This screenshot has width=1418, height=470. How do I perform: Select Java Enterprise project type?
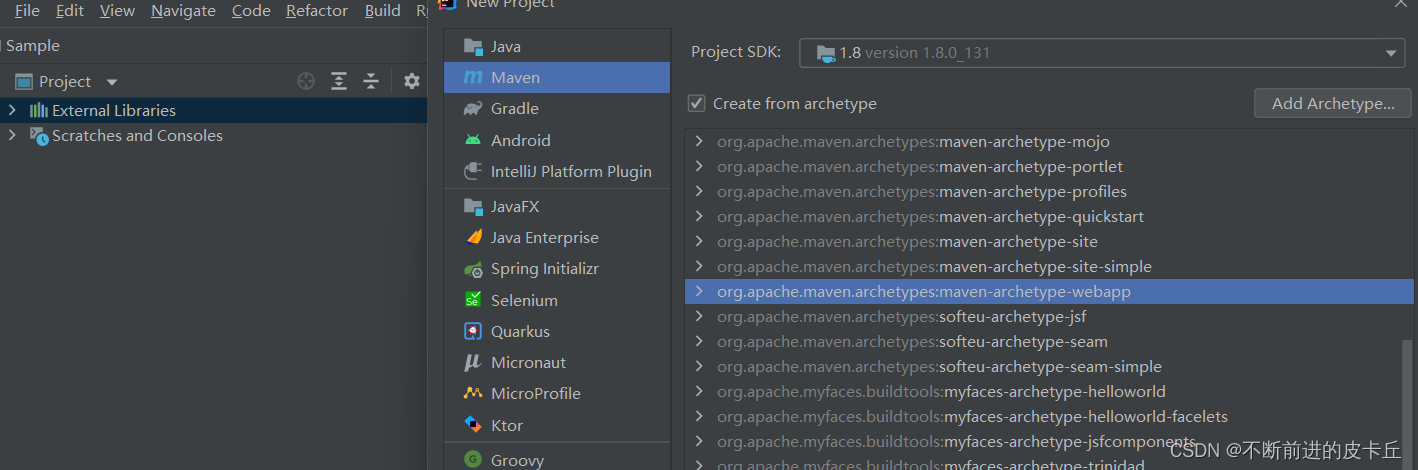(x=557, y=237)
